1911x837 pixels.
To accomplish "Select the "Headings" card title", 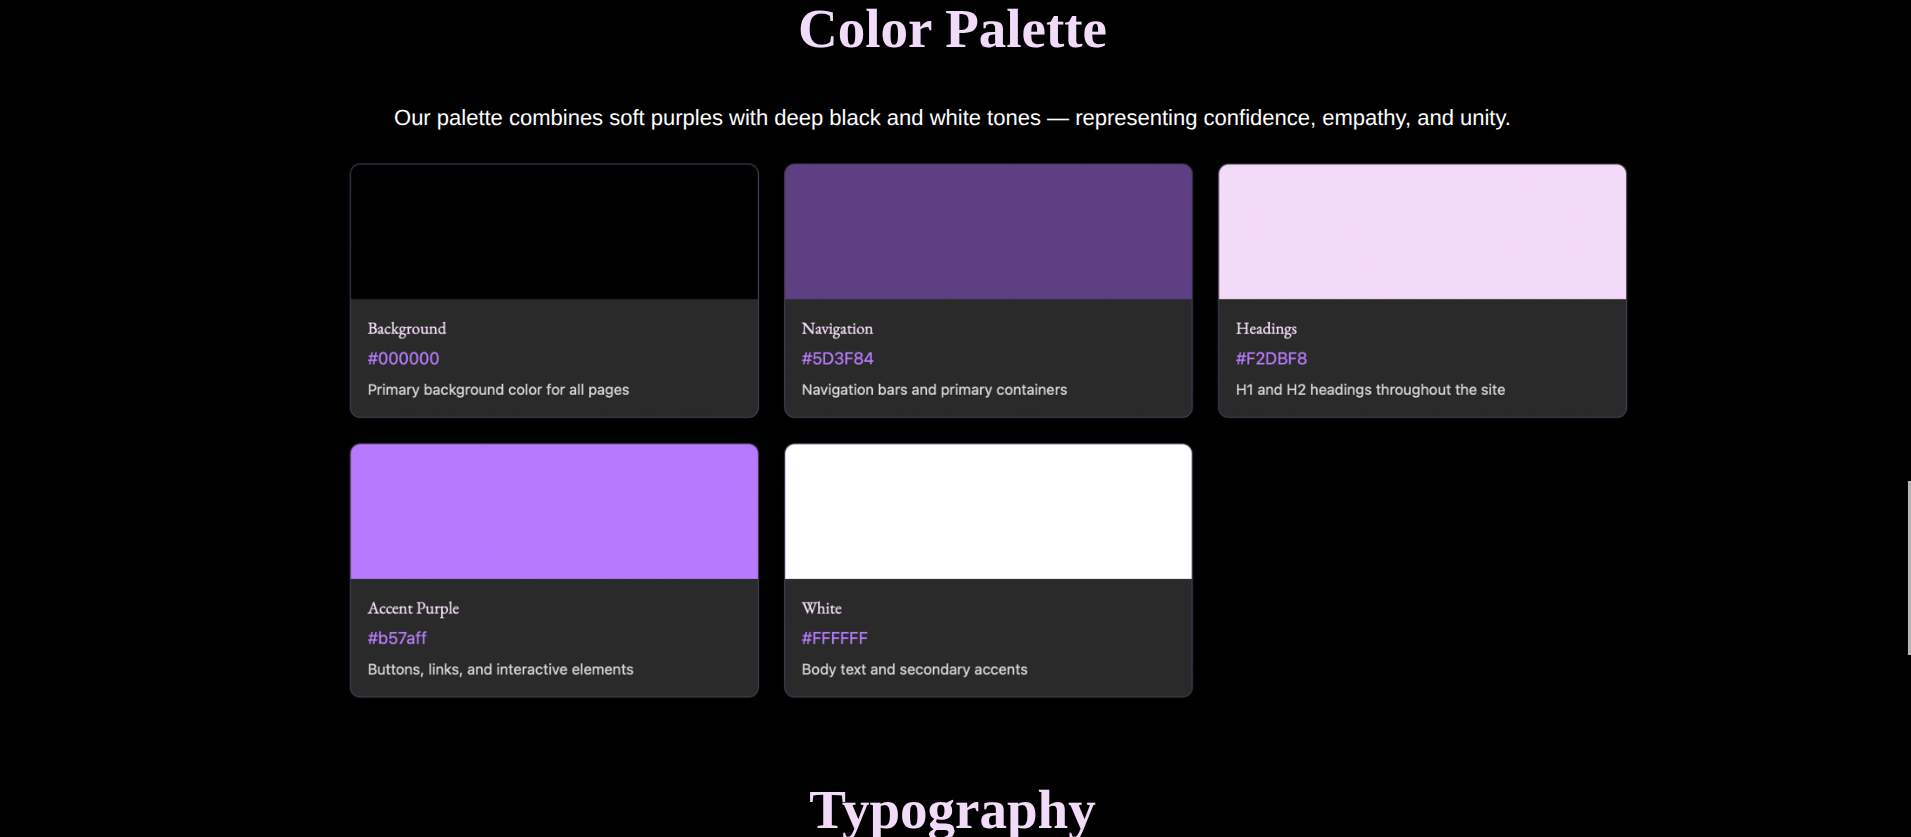I will (1266, 329).
